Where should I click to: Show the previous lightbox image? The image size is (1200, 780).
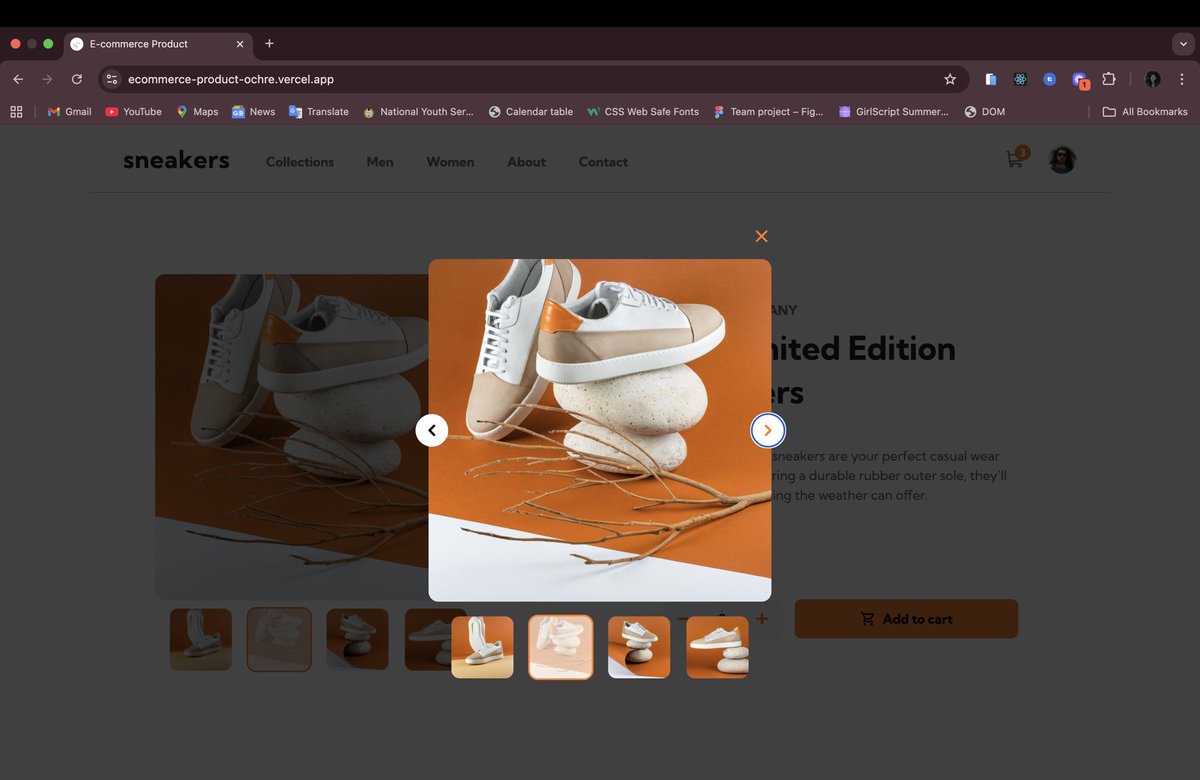coord(432,430)
